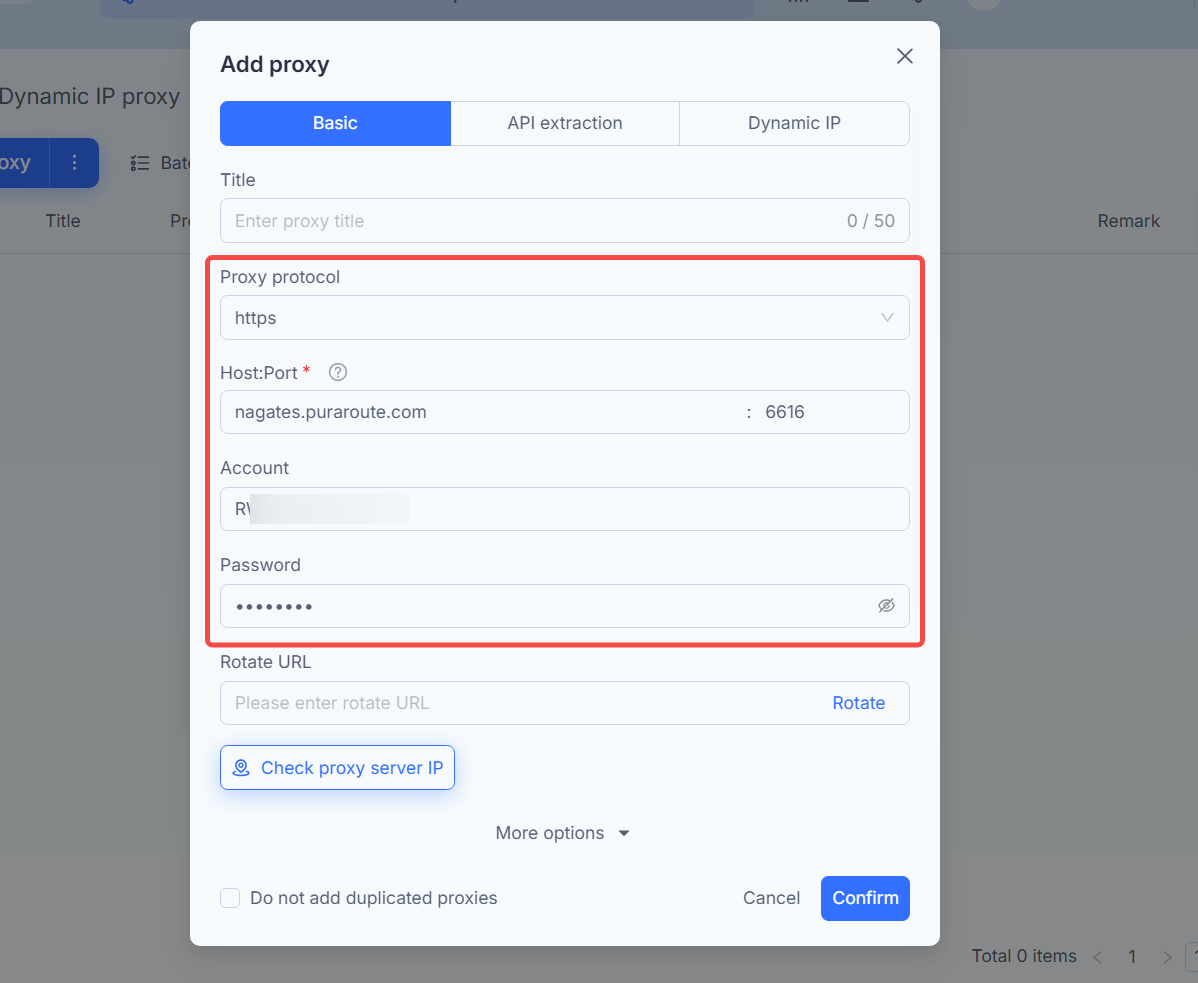Viewport: 1198px width, 983px height.
Task: Expand More options
Action: (563, 833)
